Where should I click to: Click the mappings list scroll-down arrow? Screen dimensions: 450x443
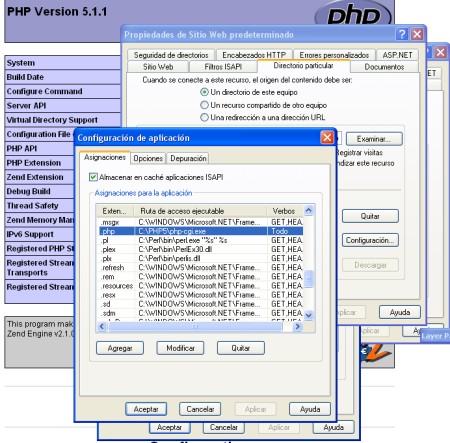click(308, 315)
